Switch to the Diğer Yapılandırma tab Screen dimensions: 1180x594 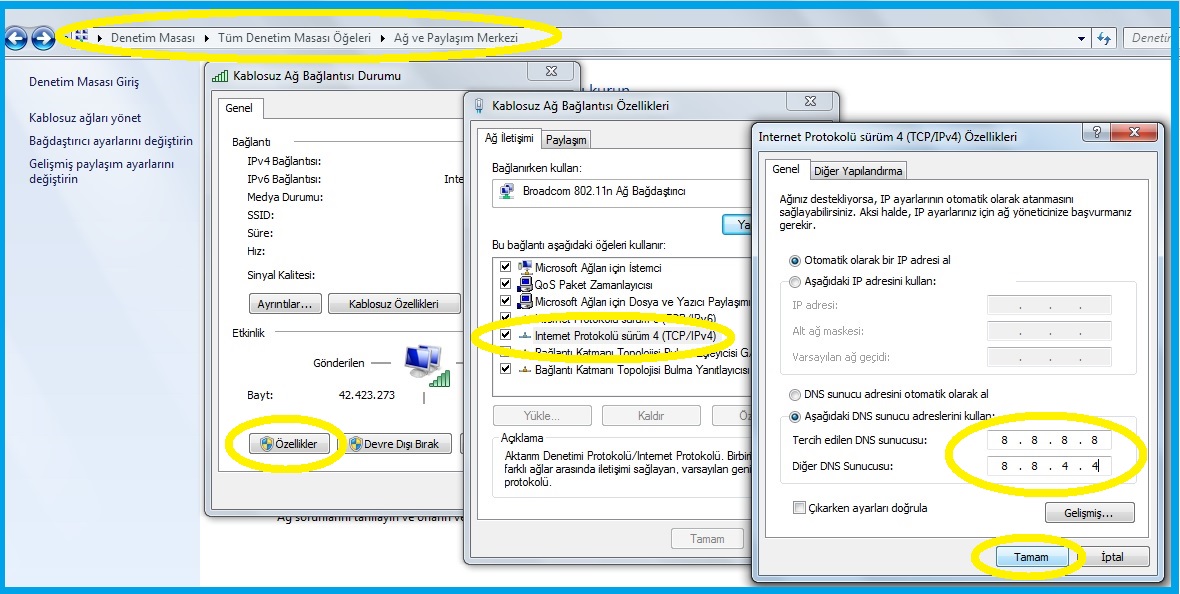858,170
